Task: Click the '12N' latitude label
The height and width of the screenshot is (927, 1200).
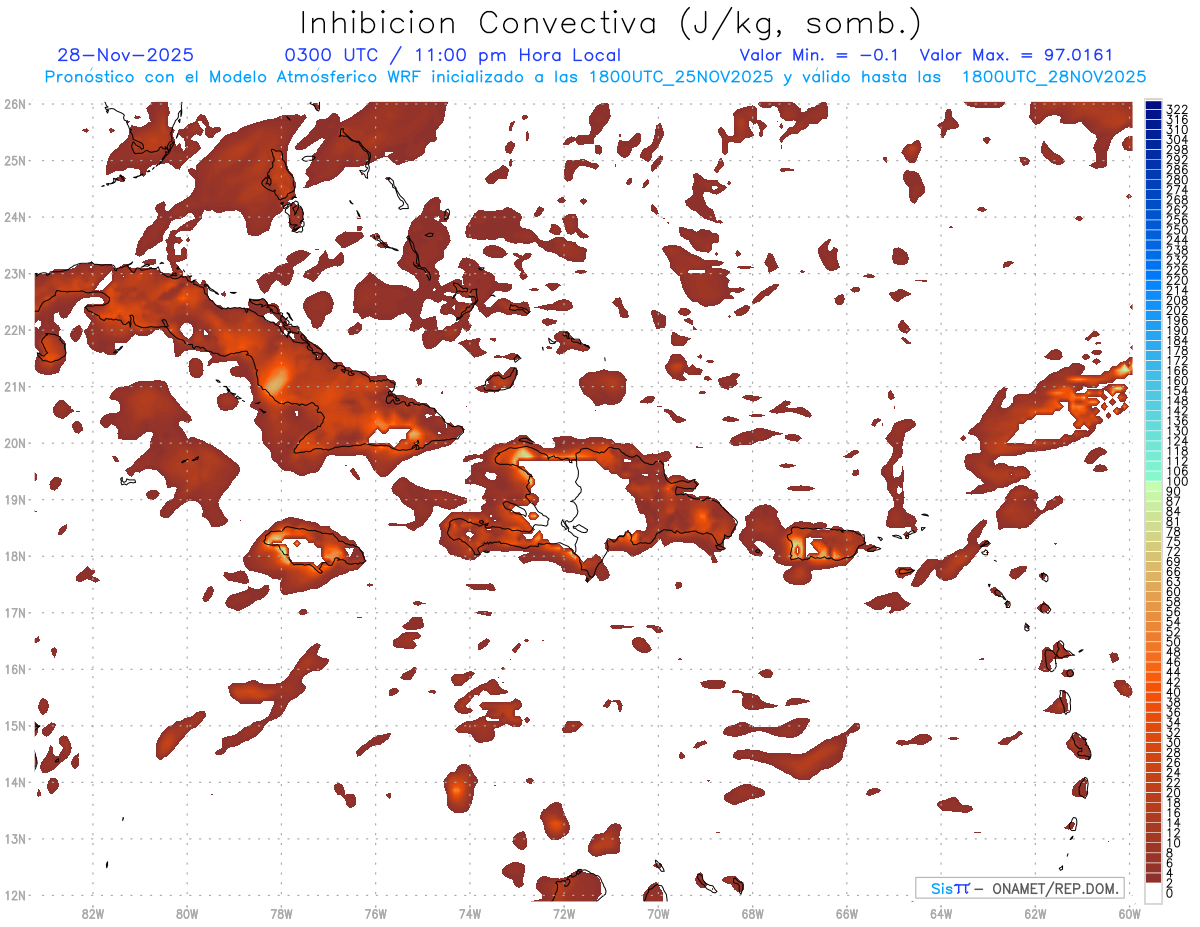Action: (15, 895)
